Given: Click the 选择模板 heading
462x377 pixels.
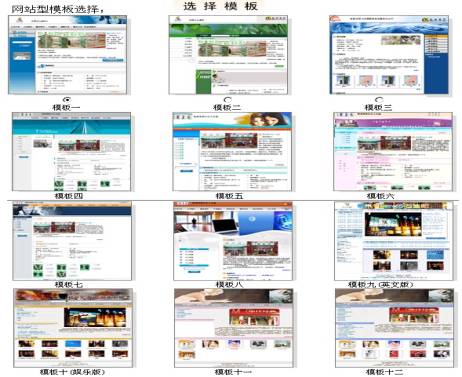Looking at the screenshot, I should 221,6.
